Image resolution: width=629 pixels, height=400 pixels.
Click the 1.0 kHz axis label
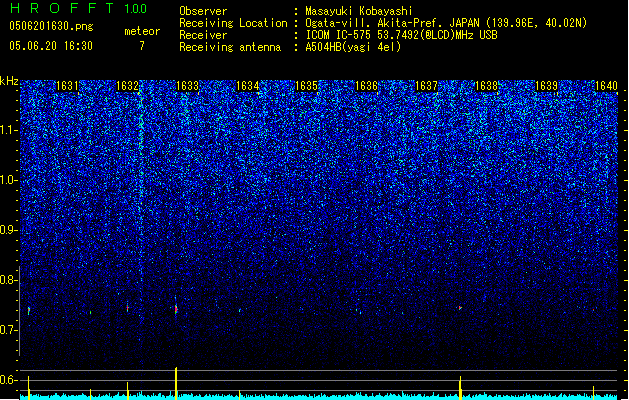pos(8,180)
